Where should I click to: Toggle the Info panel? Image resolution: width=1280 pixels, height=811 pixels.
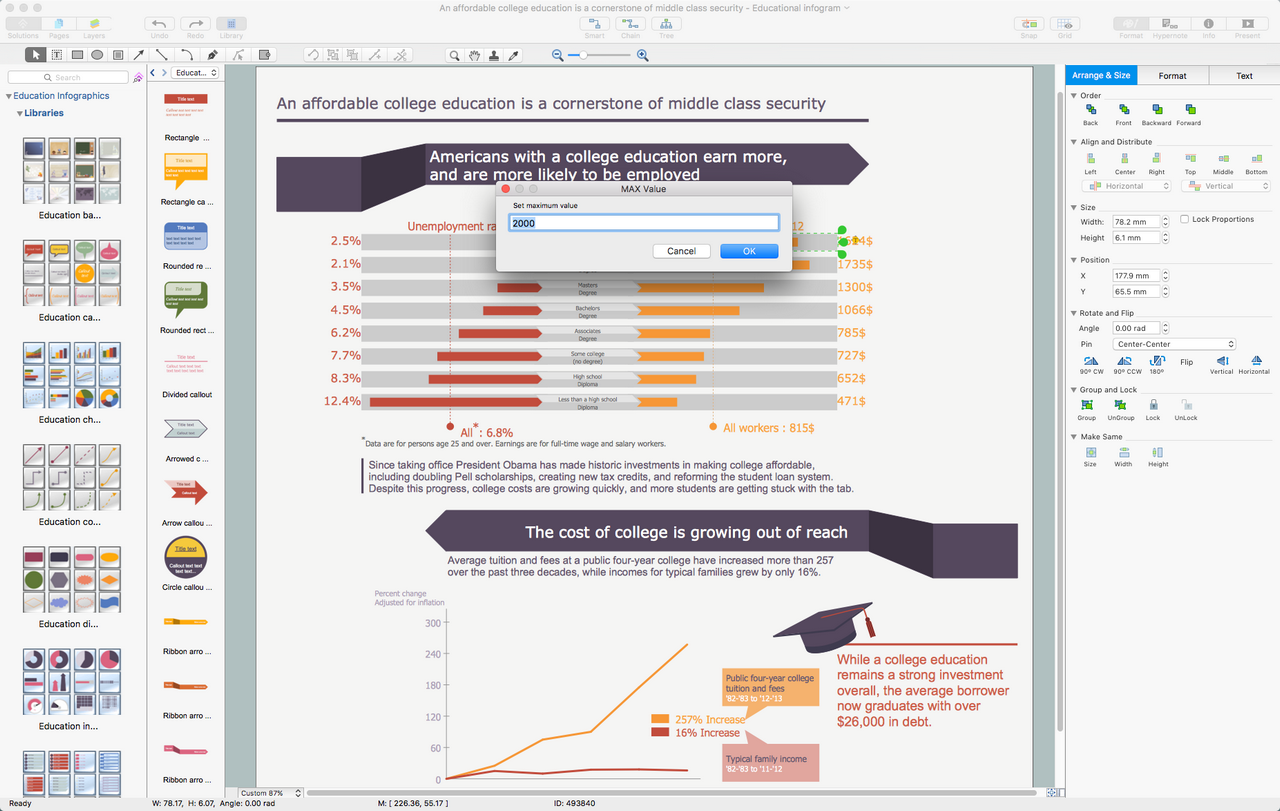point(1209,23)
